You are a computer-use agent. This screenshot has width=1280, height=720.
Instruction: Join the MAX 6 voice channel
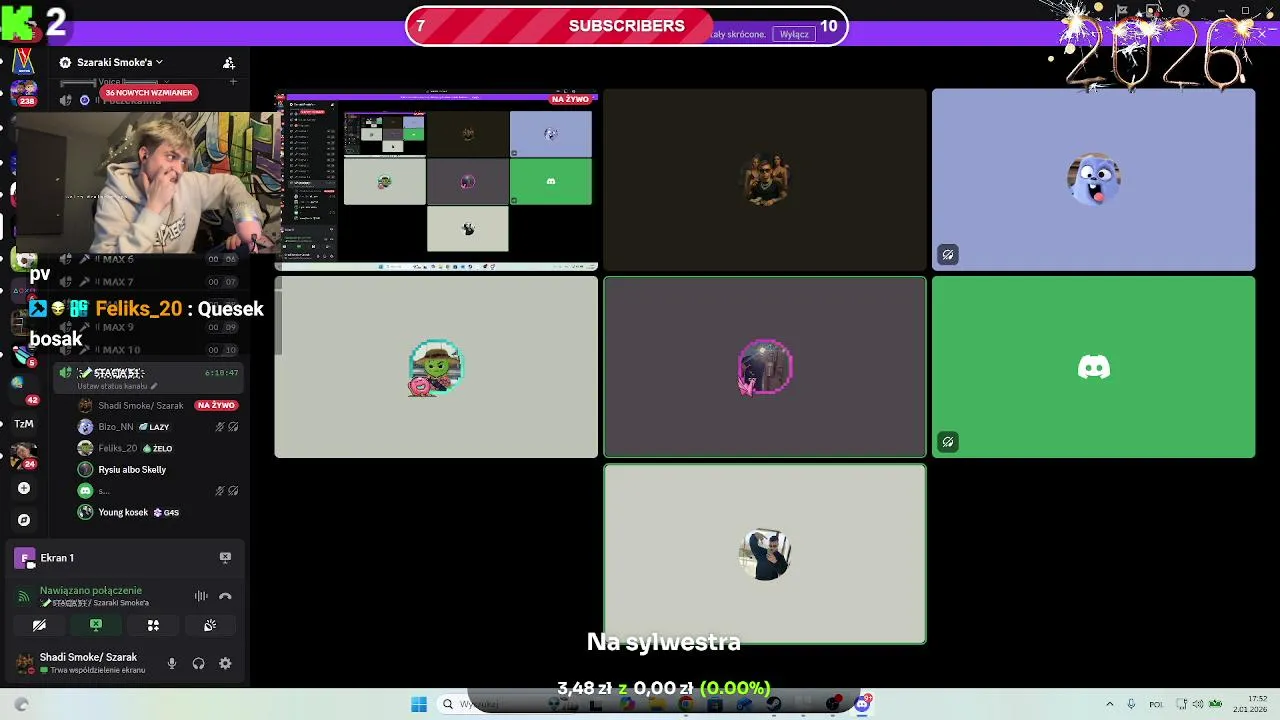tap(150, 259)
